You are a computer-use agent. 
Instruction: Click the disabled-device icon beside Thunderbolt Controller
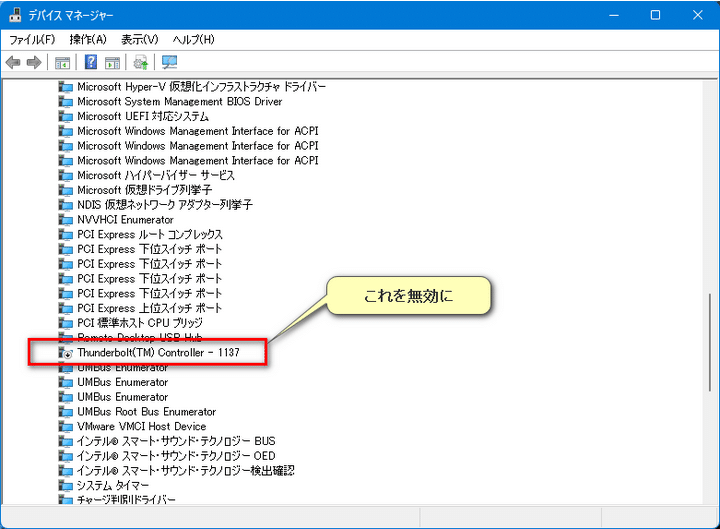click(66, 353)
